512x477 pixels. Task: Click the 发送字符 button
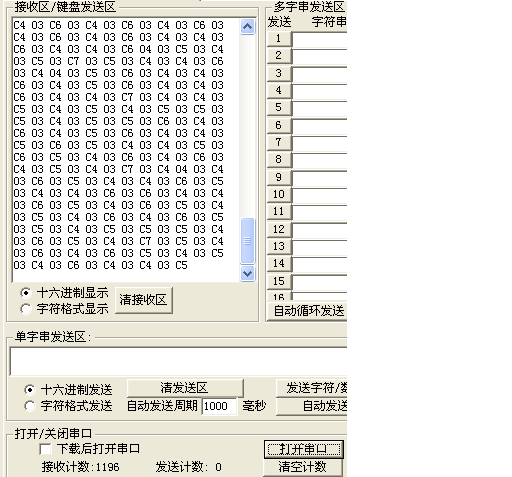click(312, 388)
